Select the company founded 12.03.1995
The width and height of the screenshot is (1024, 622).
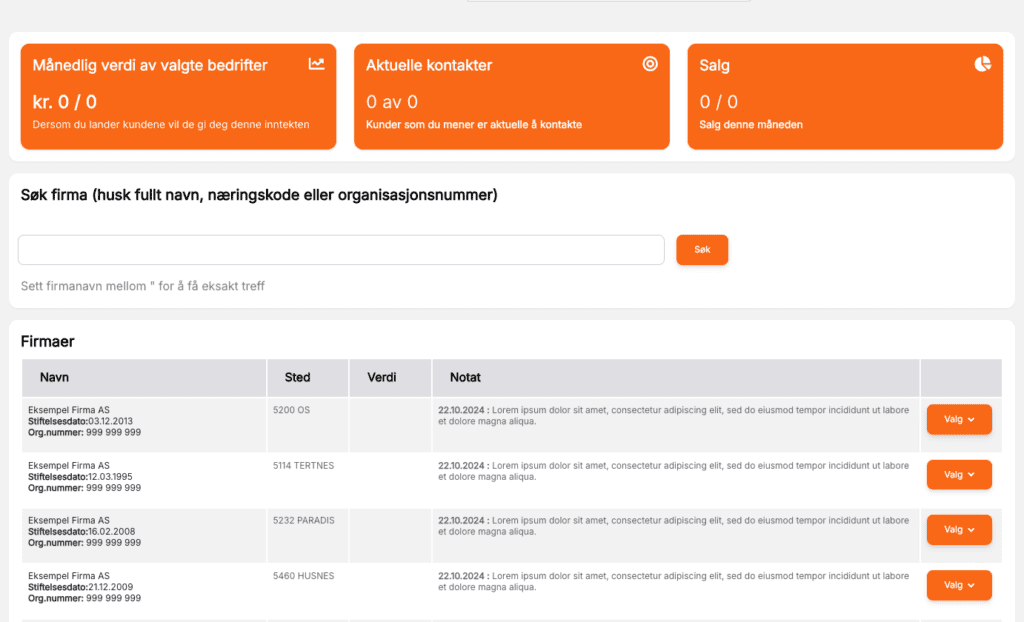click(69, 466)
